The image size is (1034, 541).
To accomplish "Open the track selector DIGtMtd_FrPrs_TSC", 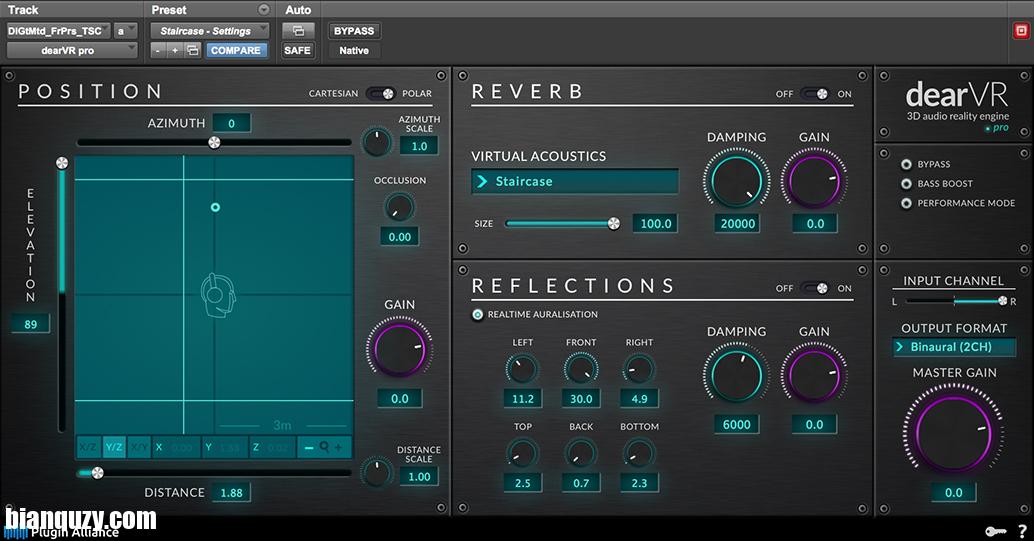I will [59, 31].
